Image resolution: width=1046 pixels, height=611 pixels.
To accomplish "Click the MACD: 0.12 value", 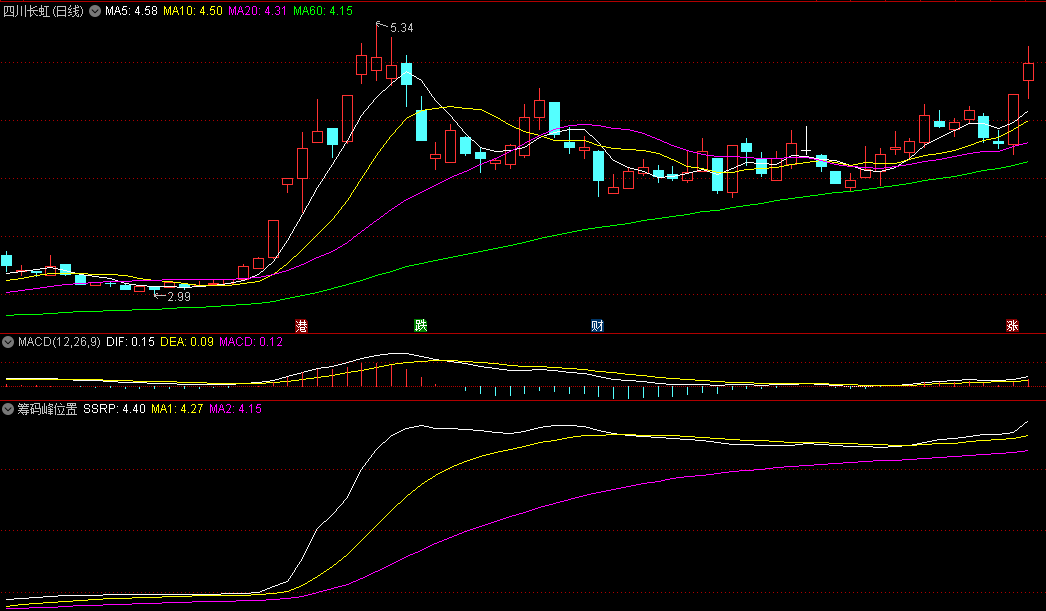I will tap(251, 342).
